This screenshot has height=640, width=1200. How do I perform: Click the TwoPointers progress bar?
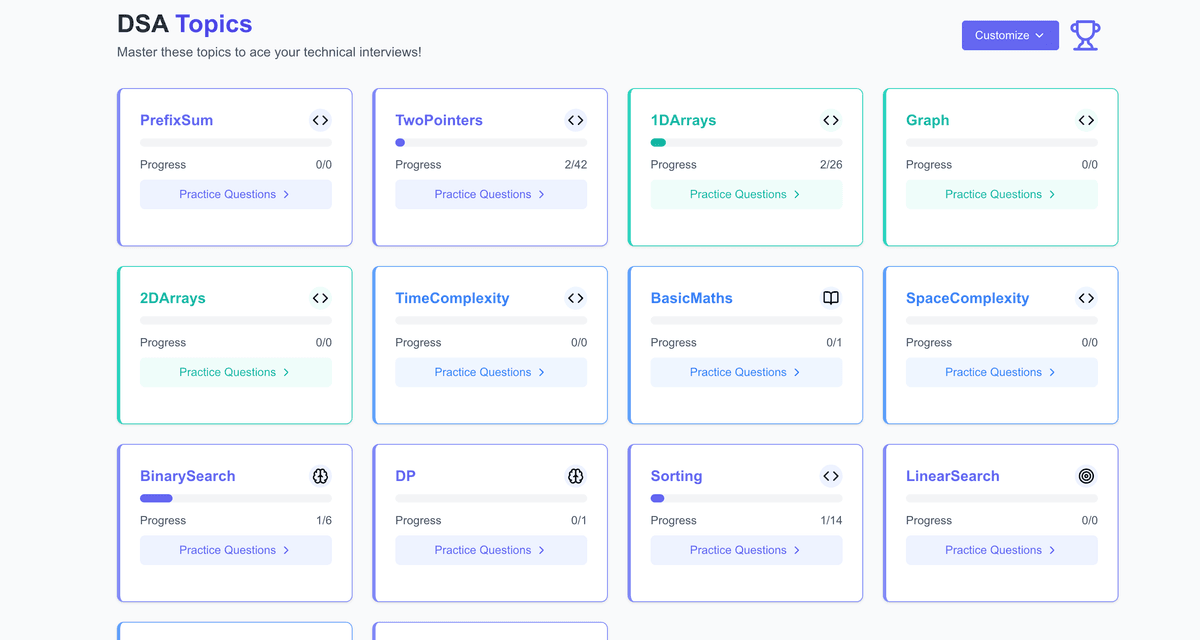tap(491, 143)
